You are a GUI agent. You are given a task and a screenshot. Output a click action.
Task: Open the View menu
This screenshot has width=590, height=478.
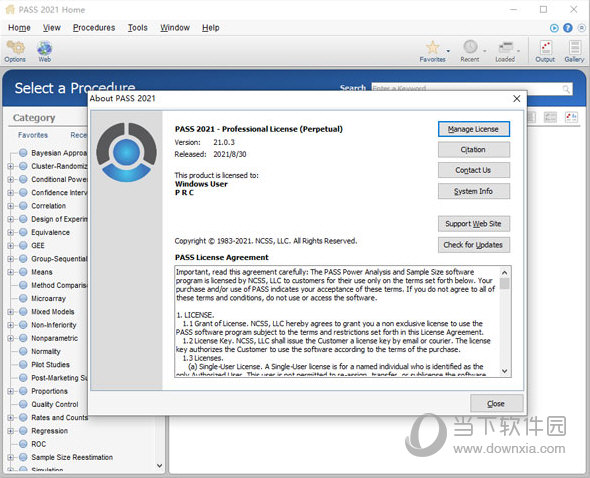click(52, 28)
